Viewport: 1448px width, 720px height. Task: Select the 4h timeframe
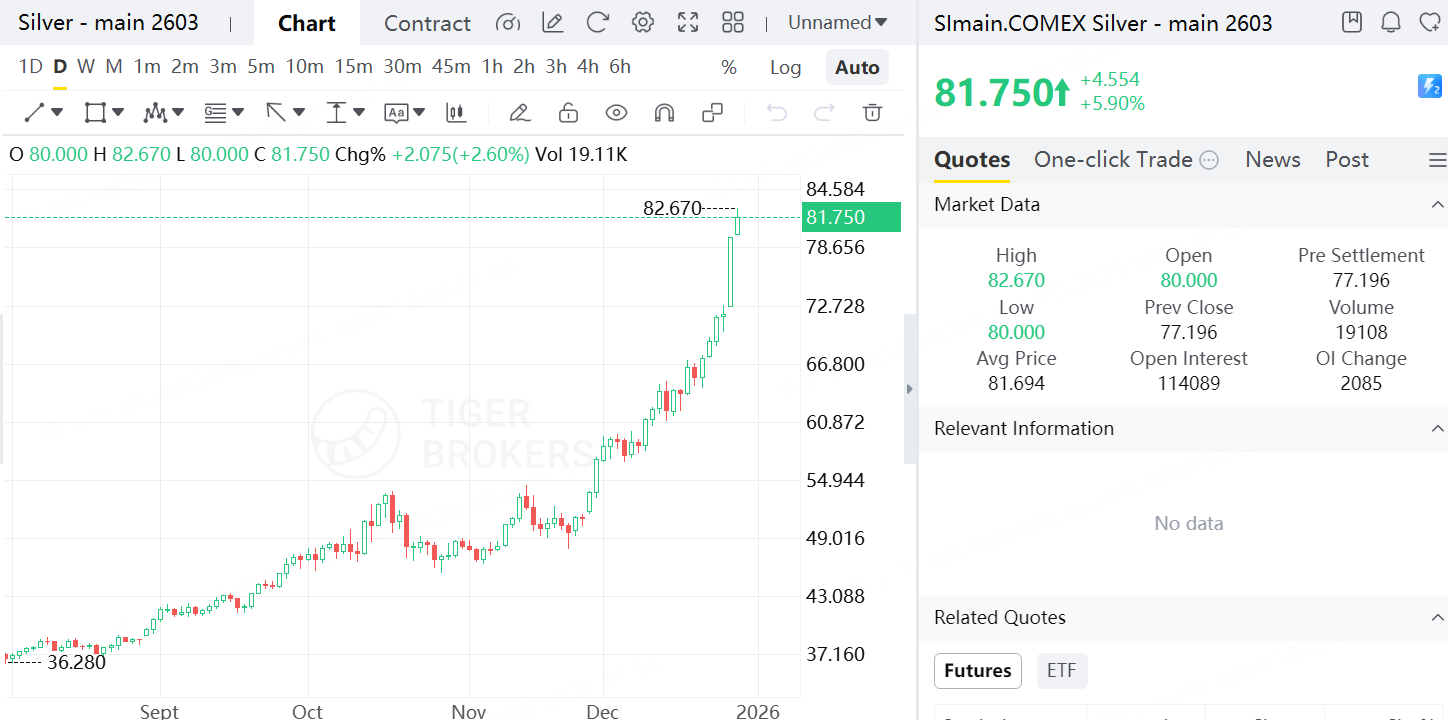[588, 67]
